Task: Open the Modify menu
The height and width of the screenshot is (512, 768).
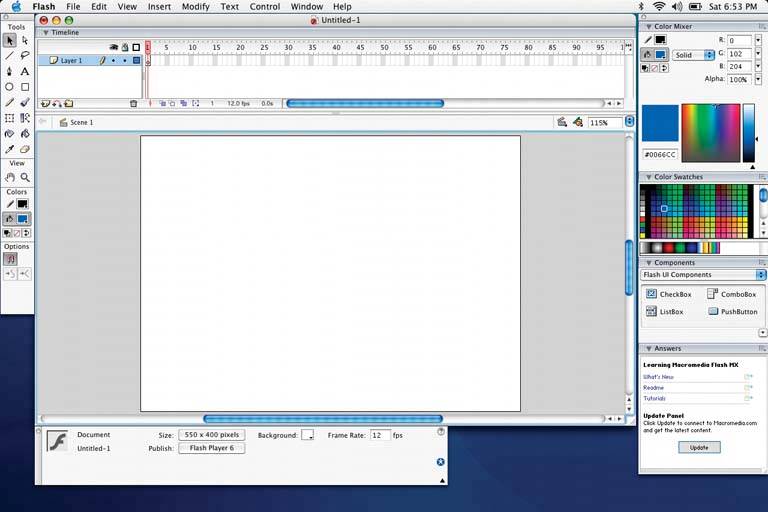Action: [196, 7]
